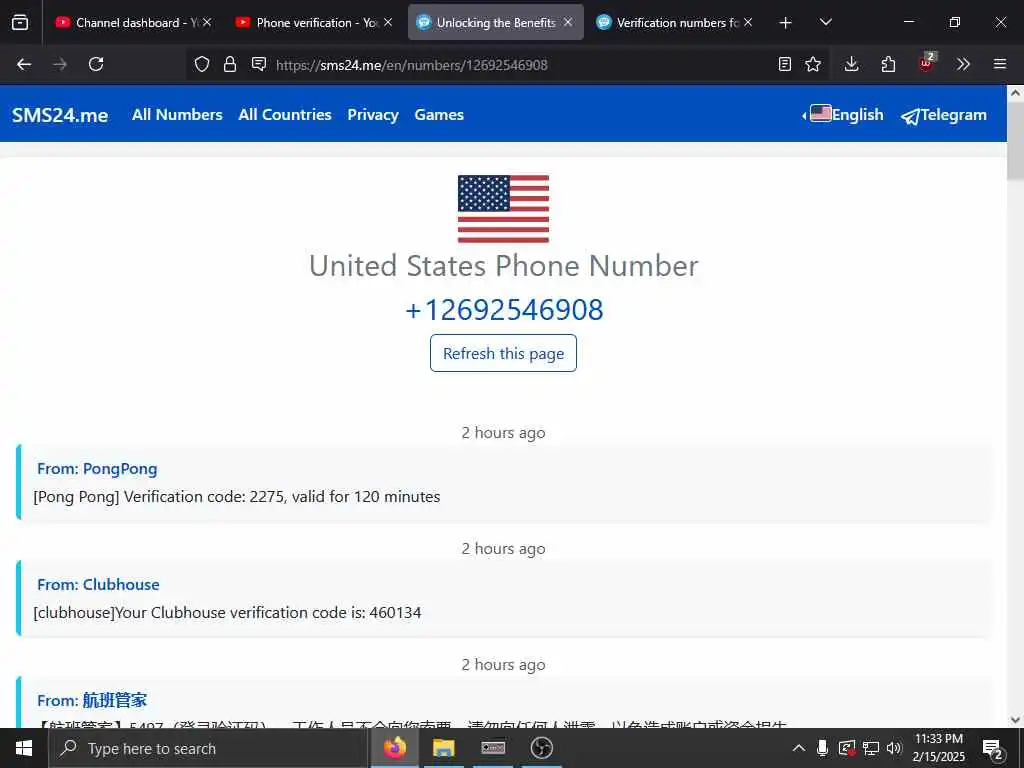Open the Firefox hamburger application menu

click(x=1000, y=64)
